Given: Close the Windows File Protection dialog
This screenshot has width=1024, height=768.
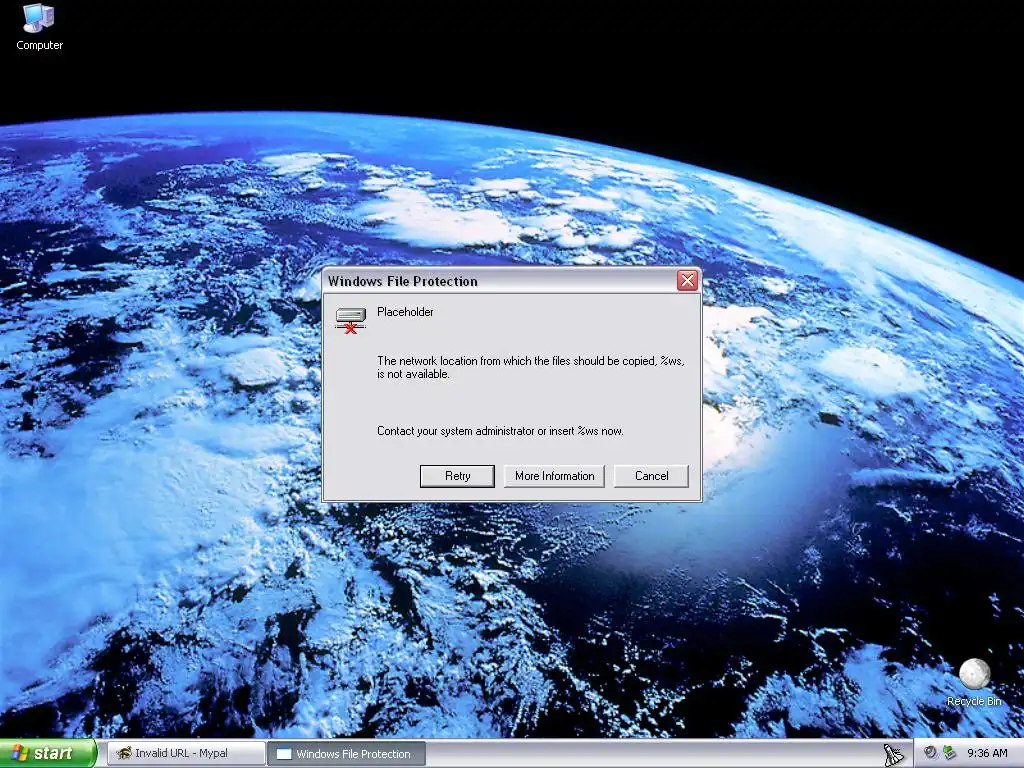Looking at the screenshot, I should click(x=687, y=281).
